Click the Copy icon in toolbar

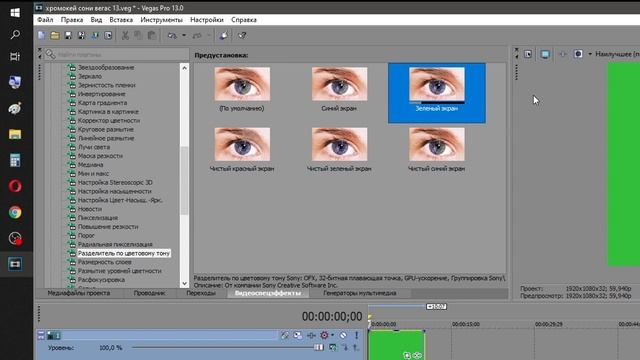(x=138, y=36)
